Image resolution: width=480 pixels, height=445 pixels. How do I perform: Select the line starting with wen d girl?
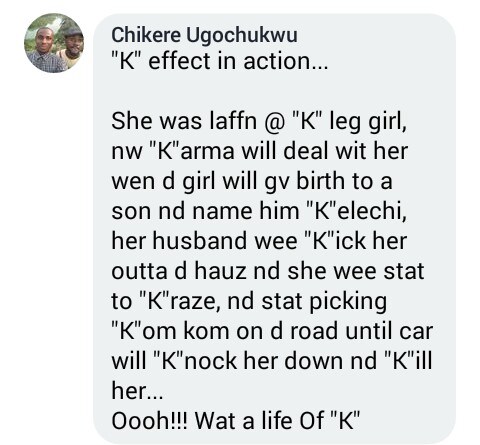(x=252, y=181)
